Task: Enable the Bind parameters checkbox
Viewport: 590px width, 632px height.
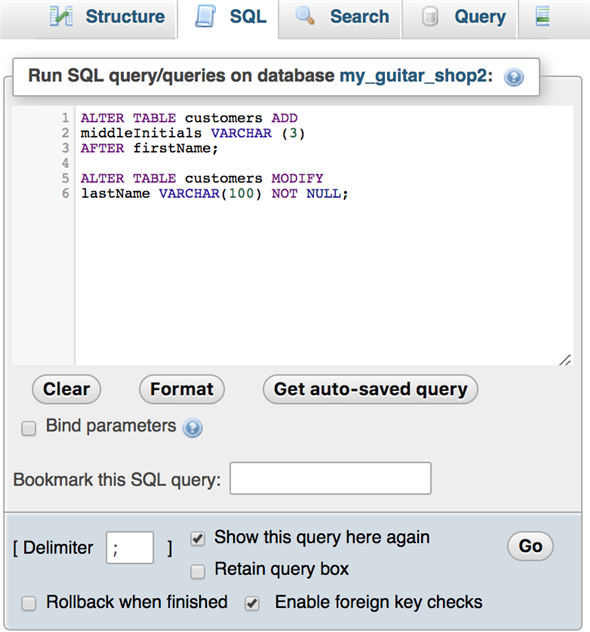Action: click(29, 428)
